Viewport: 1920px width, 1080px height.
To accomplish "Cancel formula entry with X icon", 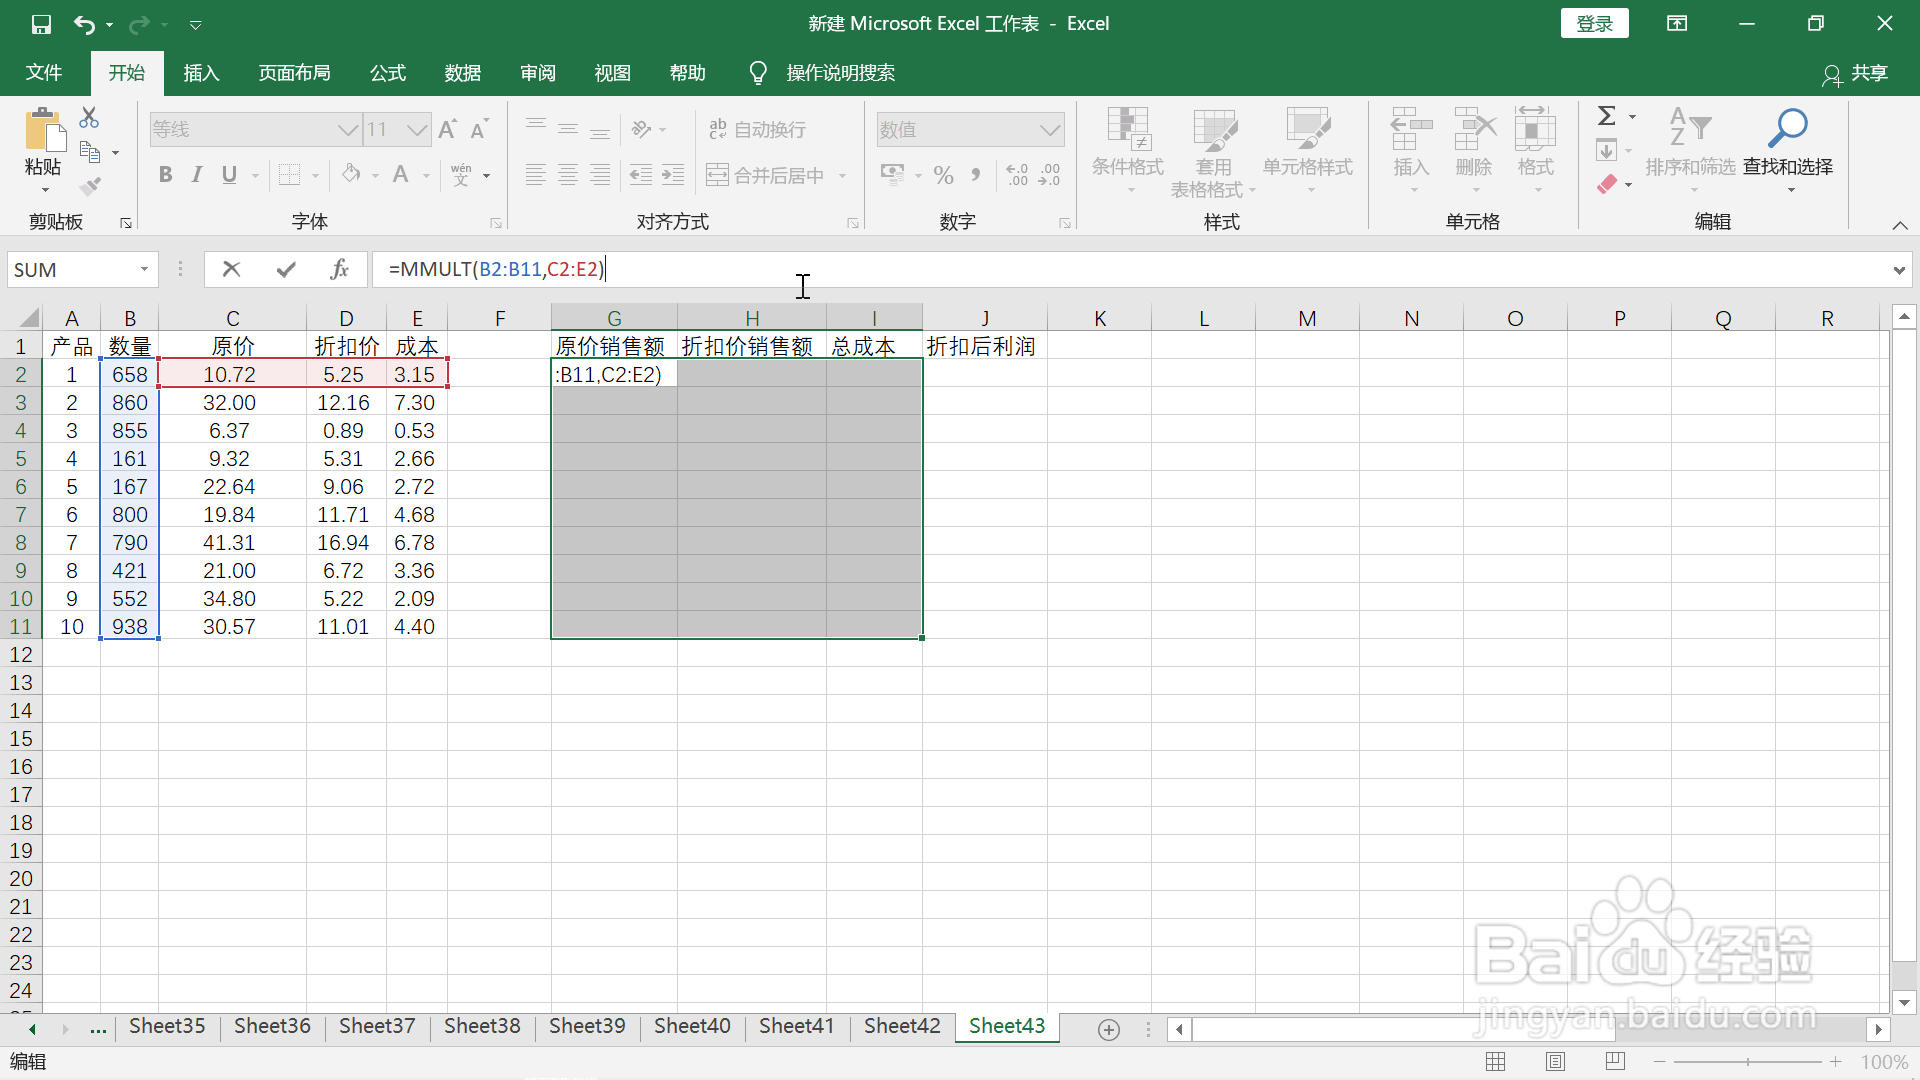I will point(231,269).
